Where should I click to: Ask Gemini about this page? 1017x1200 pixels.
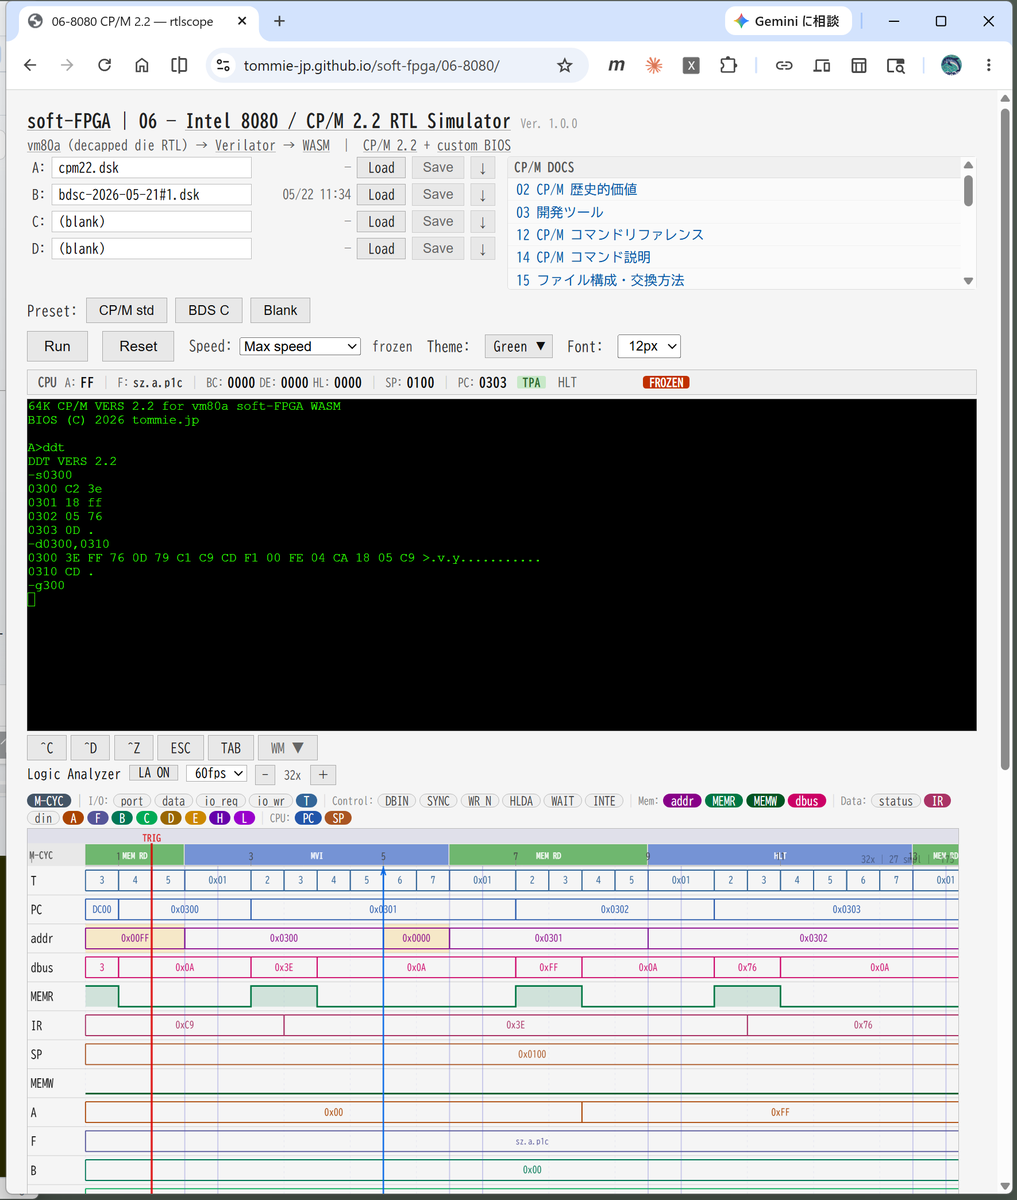pos(788,21)
